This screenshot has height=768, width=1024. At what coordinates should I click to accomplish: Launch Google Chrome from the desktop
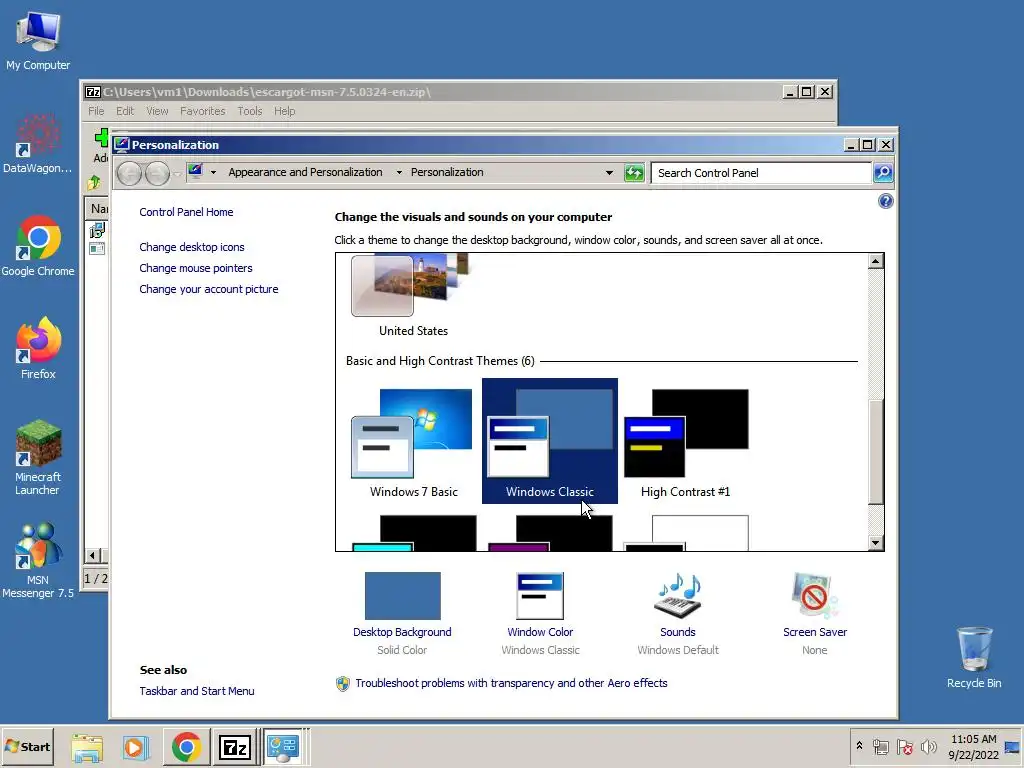pos(38,246)
